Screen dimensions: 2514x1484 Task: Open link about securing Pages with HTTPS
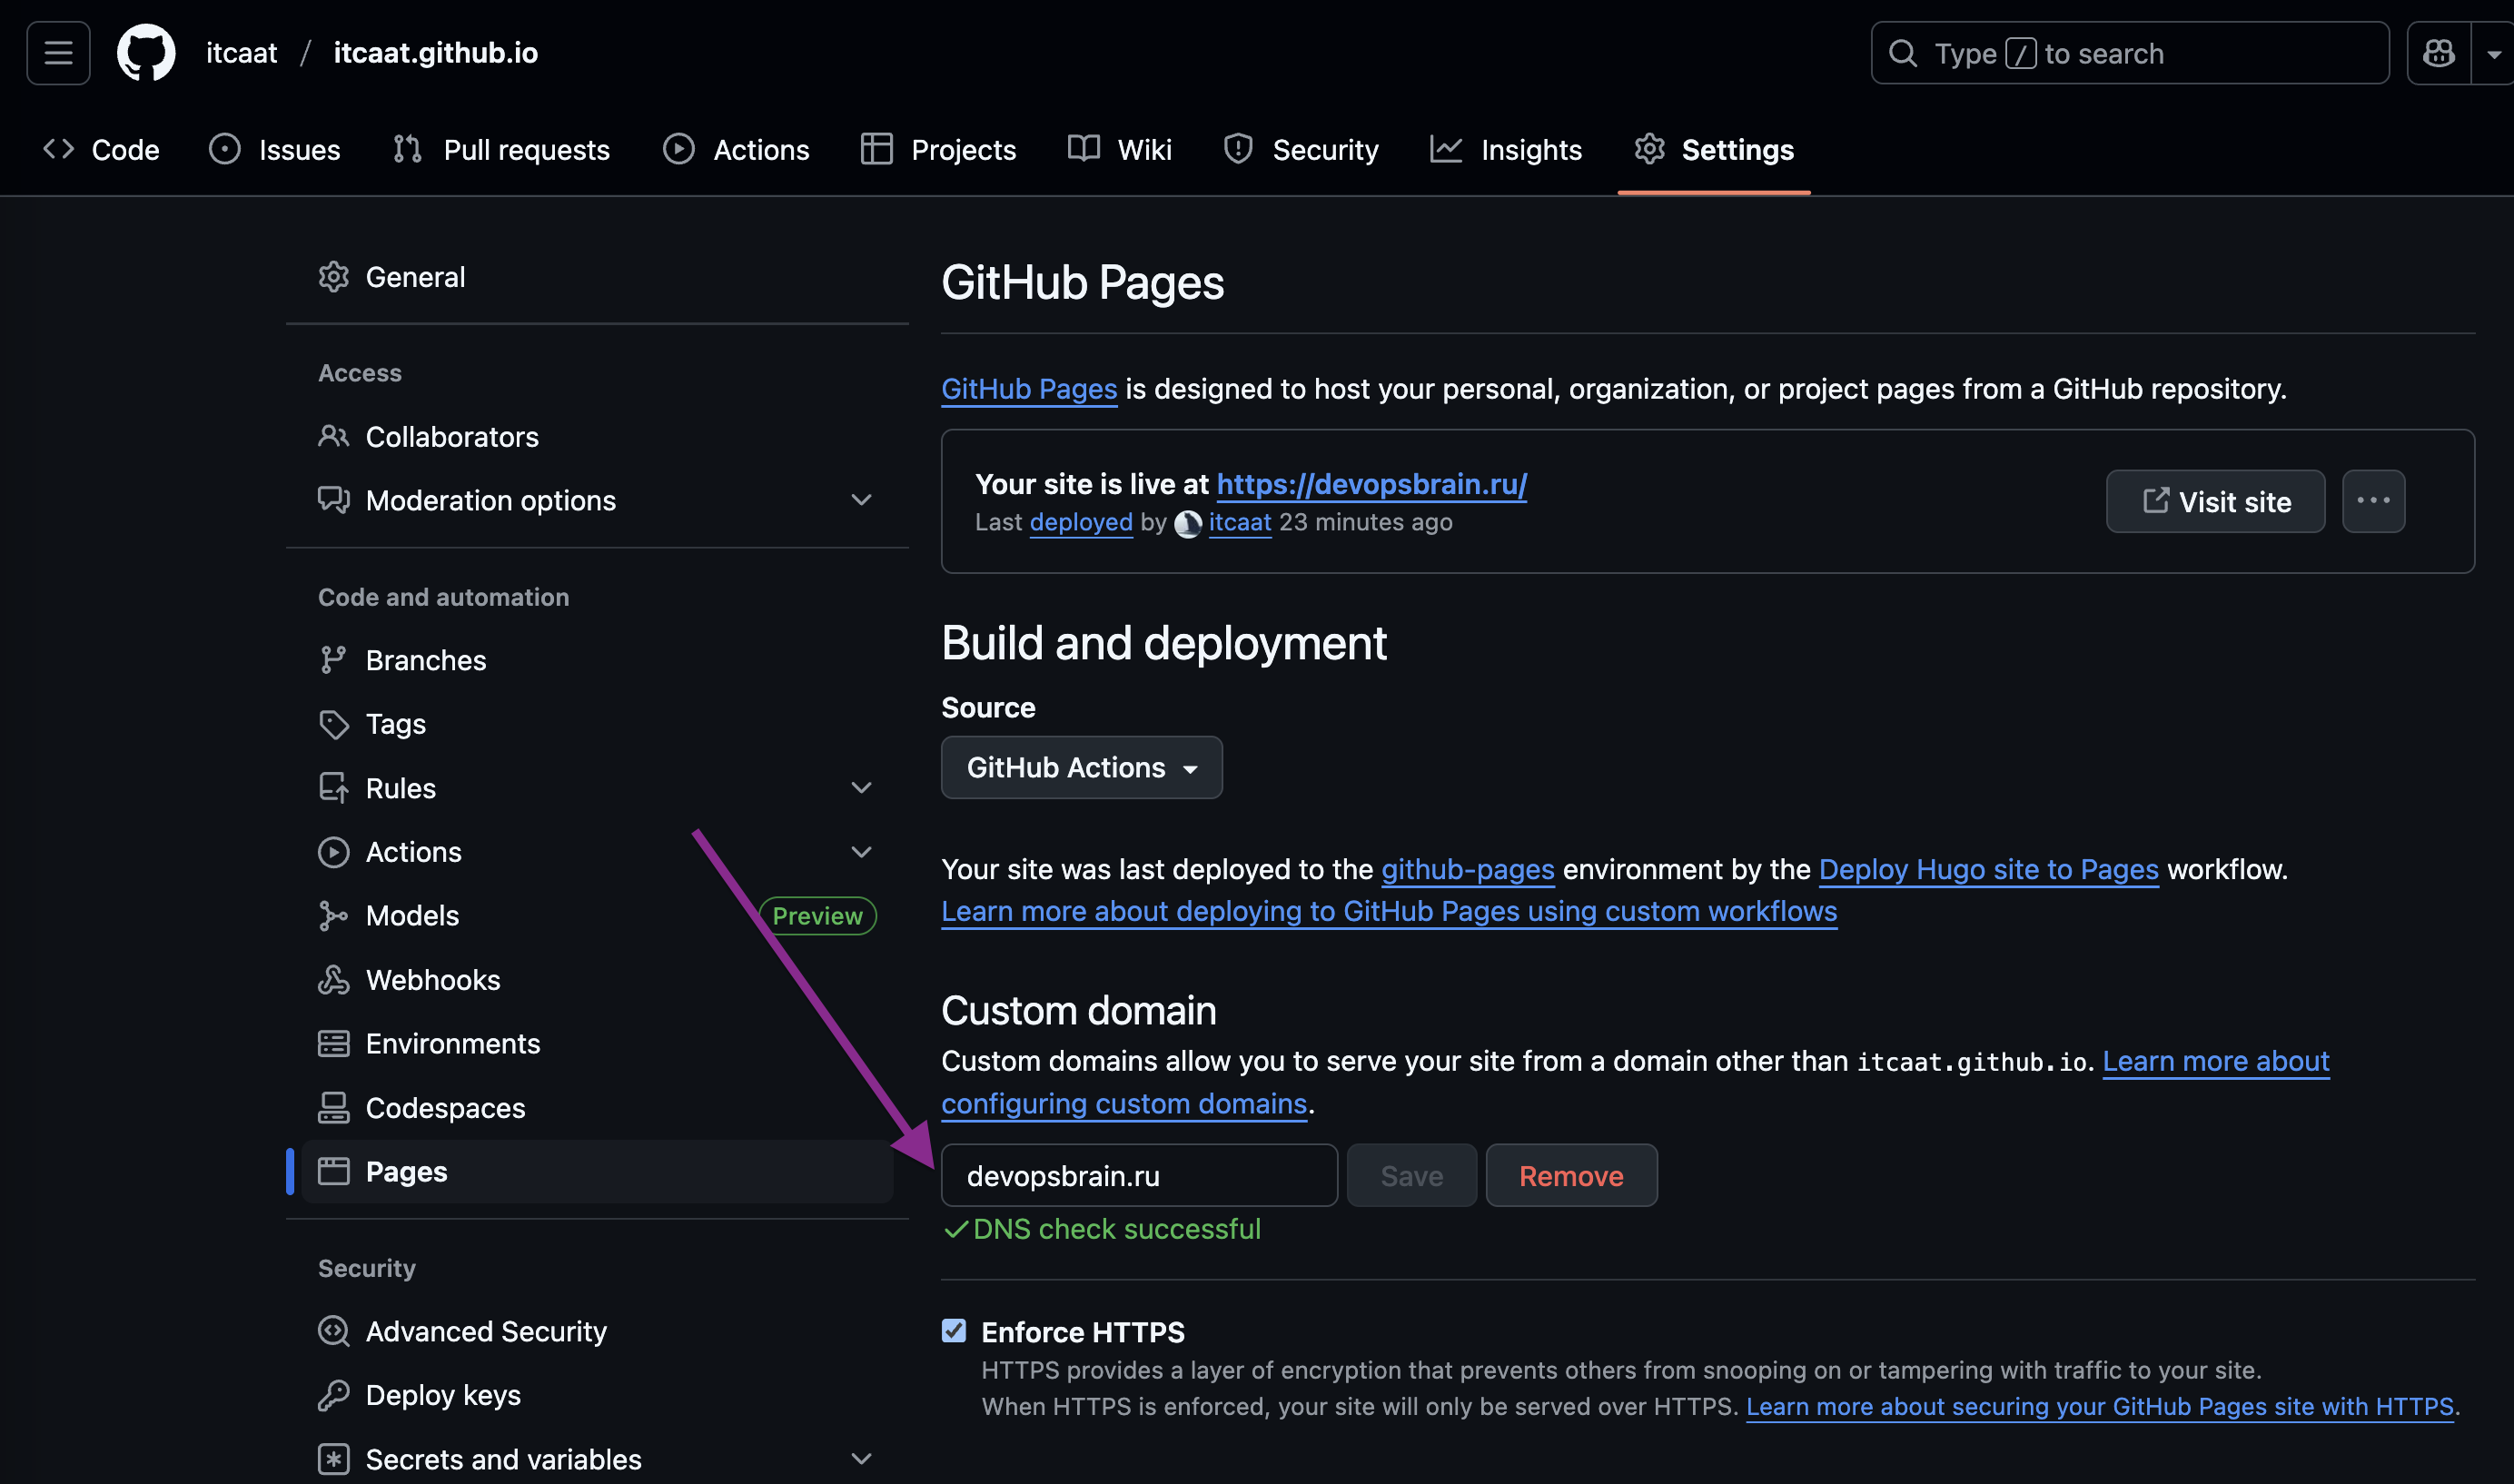click(x=2099, y=1406)
